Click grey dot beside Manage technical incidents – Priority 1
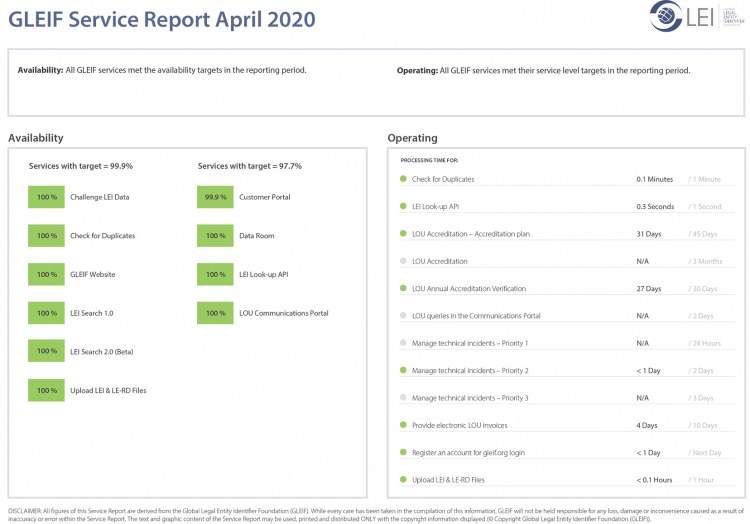The width and height of the screenshot is (750, 524). 403,343
